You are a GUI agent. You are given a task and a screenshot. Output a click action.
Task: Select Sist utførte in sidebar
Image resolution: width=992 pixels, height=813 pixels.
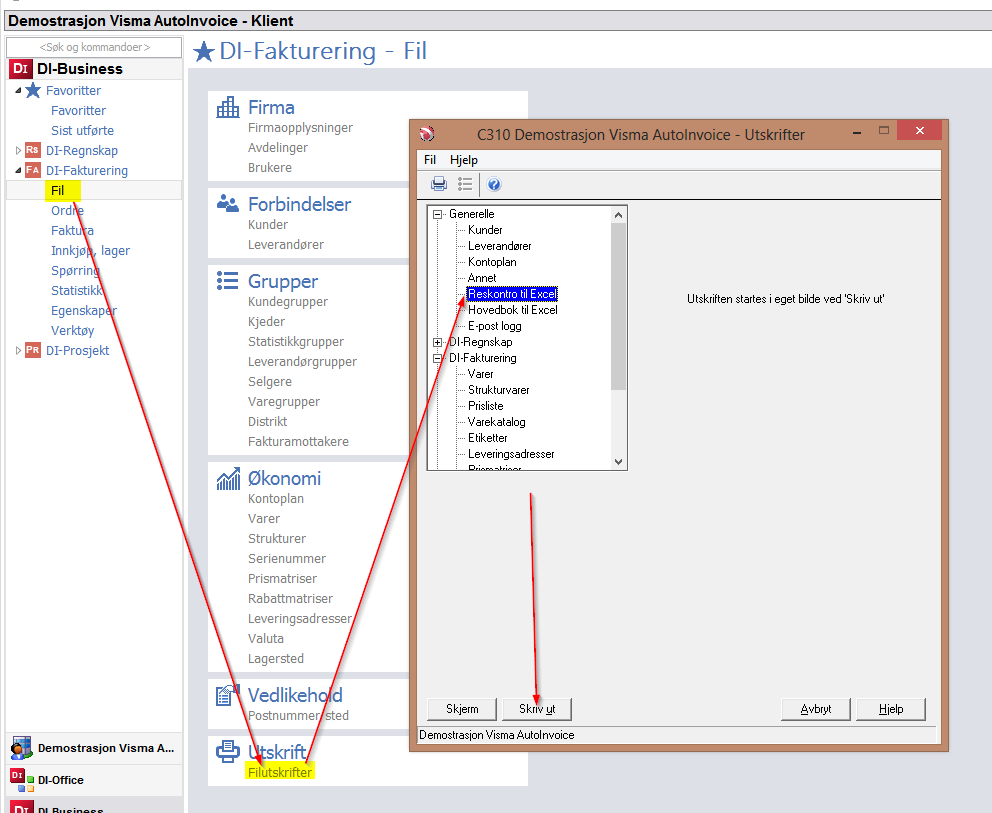coord(82,130)
